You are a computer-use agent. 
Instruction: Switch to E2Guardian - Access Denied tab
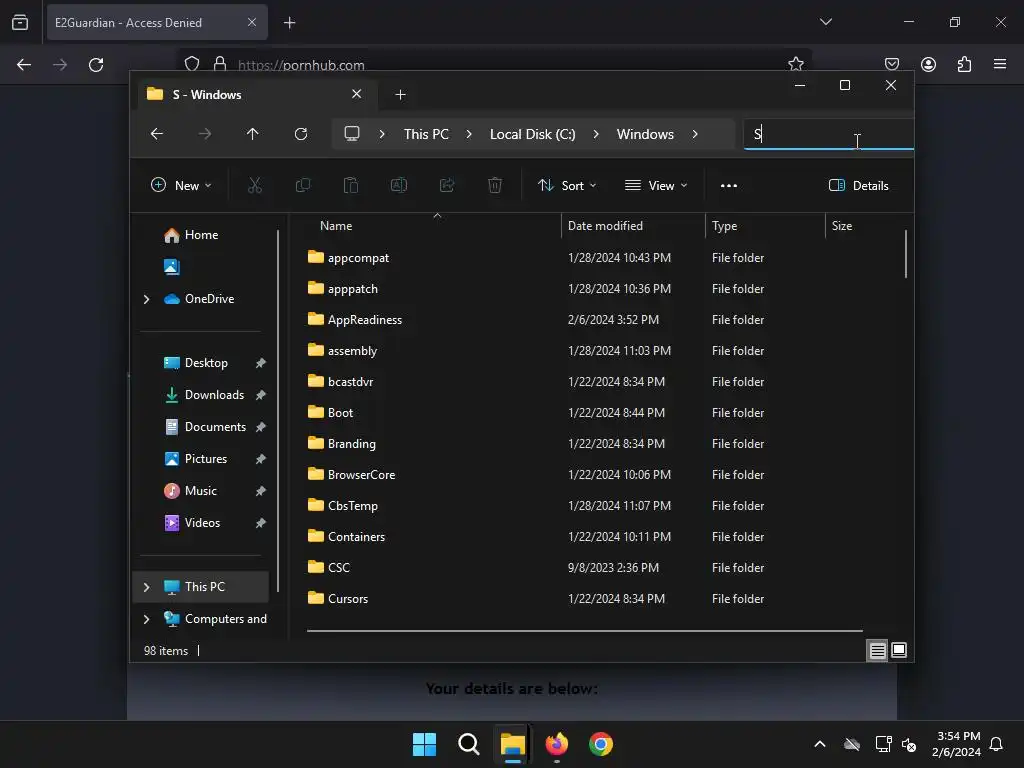[x=157, y=22]
